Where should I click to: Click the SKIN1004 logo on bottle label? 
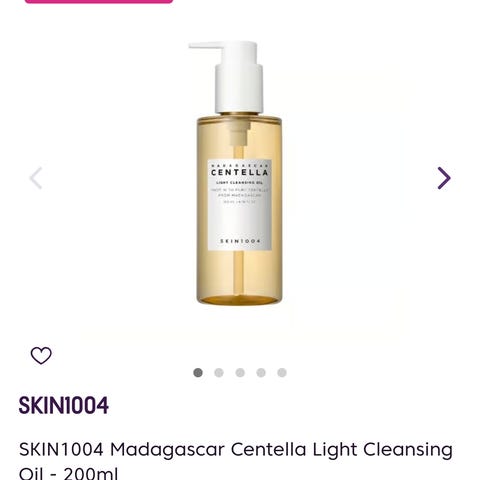240,241
